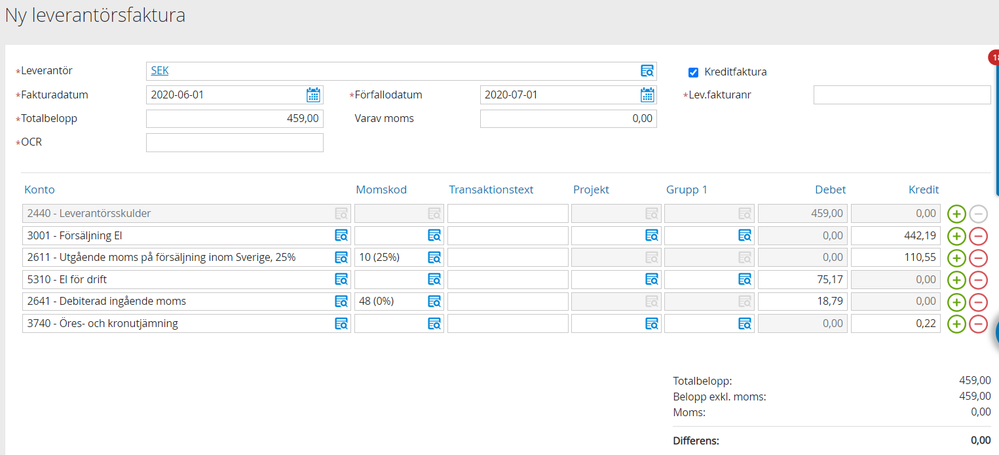Click the Konto column header
Viewport: 999px width, 455px height.
pyautogui.click(x=39, y=189)
